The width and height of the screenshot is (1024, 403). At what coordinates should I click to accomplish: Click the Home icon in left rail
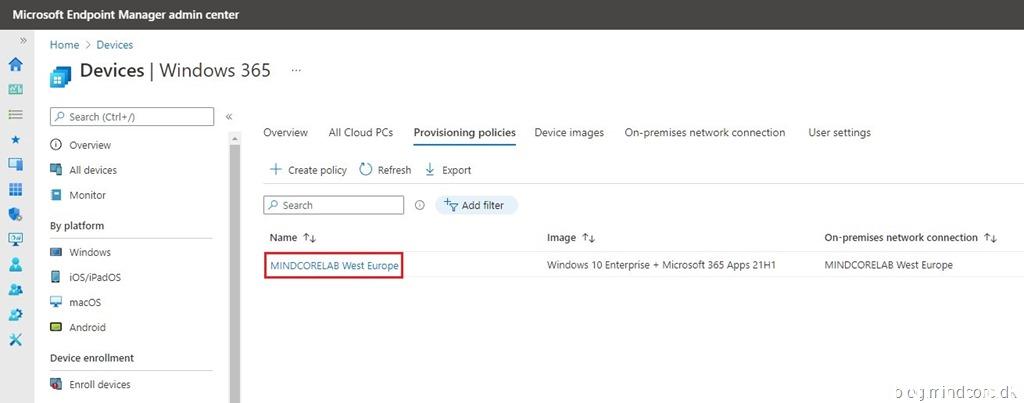[x=15, y=65]
